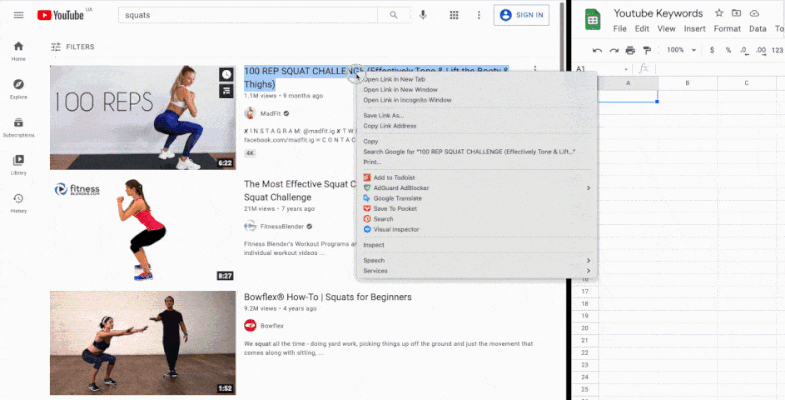Open Library in YouTube sidebar

click(x=19, y=165)
